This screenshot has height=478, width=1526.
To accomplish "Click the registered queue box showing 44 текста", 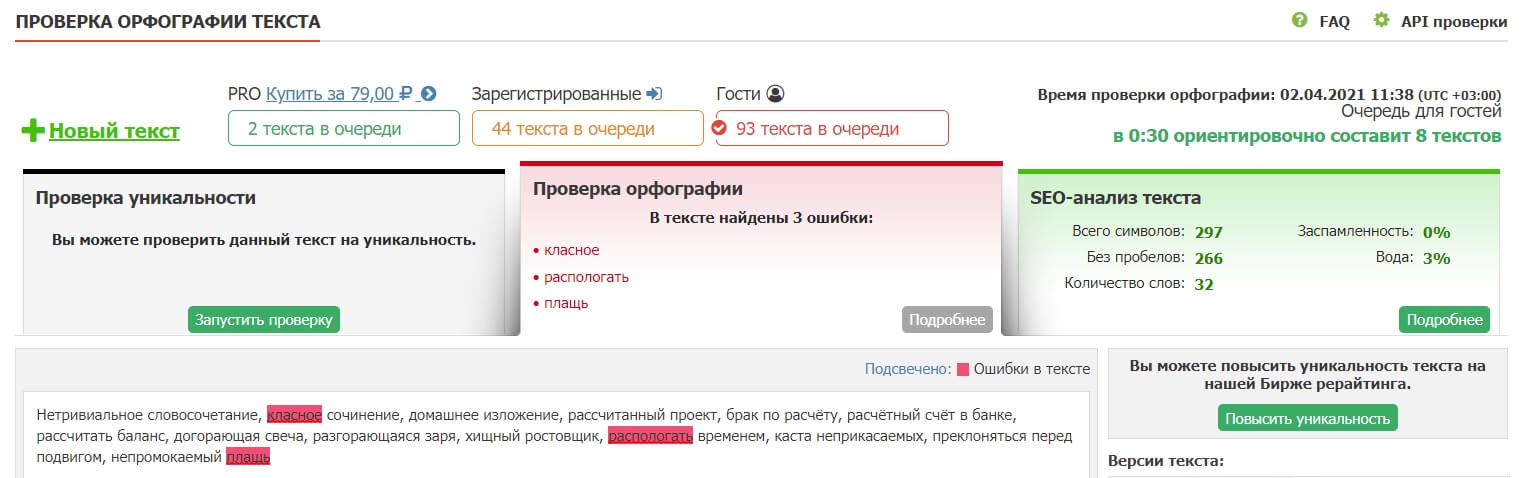I will [x=588, y=128].
